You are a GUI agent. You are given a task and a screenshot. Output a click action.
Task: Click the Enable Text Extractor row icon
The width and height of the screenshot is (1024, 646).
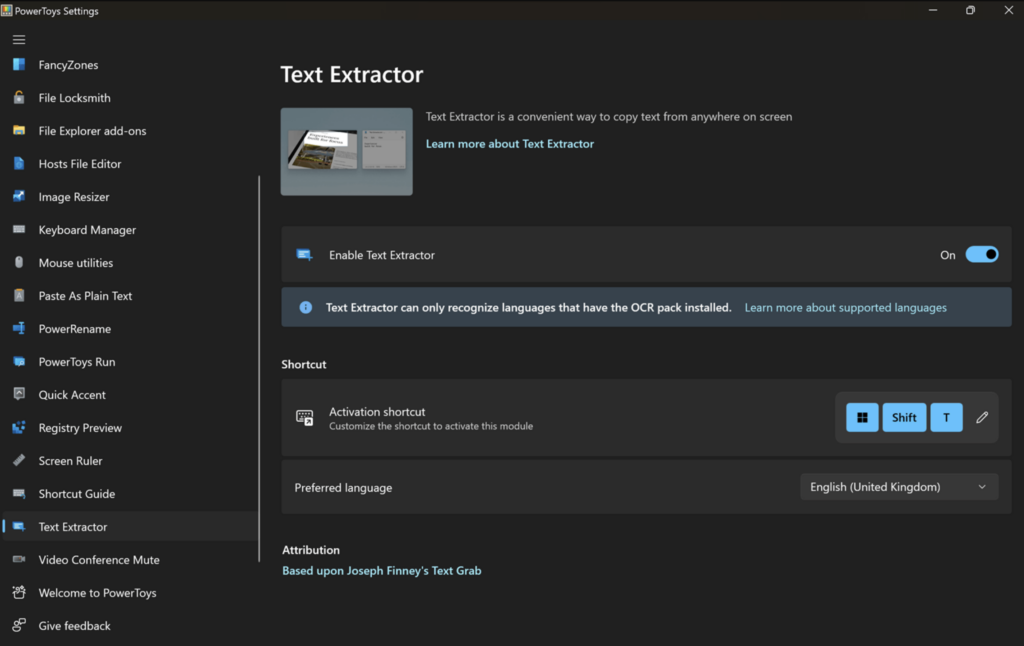(x=304, y=255)
